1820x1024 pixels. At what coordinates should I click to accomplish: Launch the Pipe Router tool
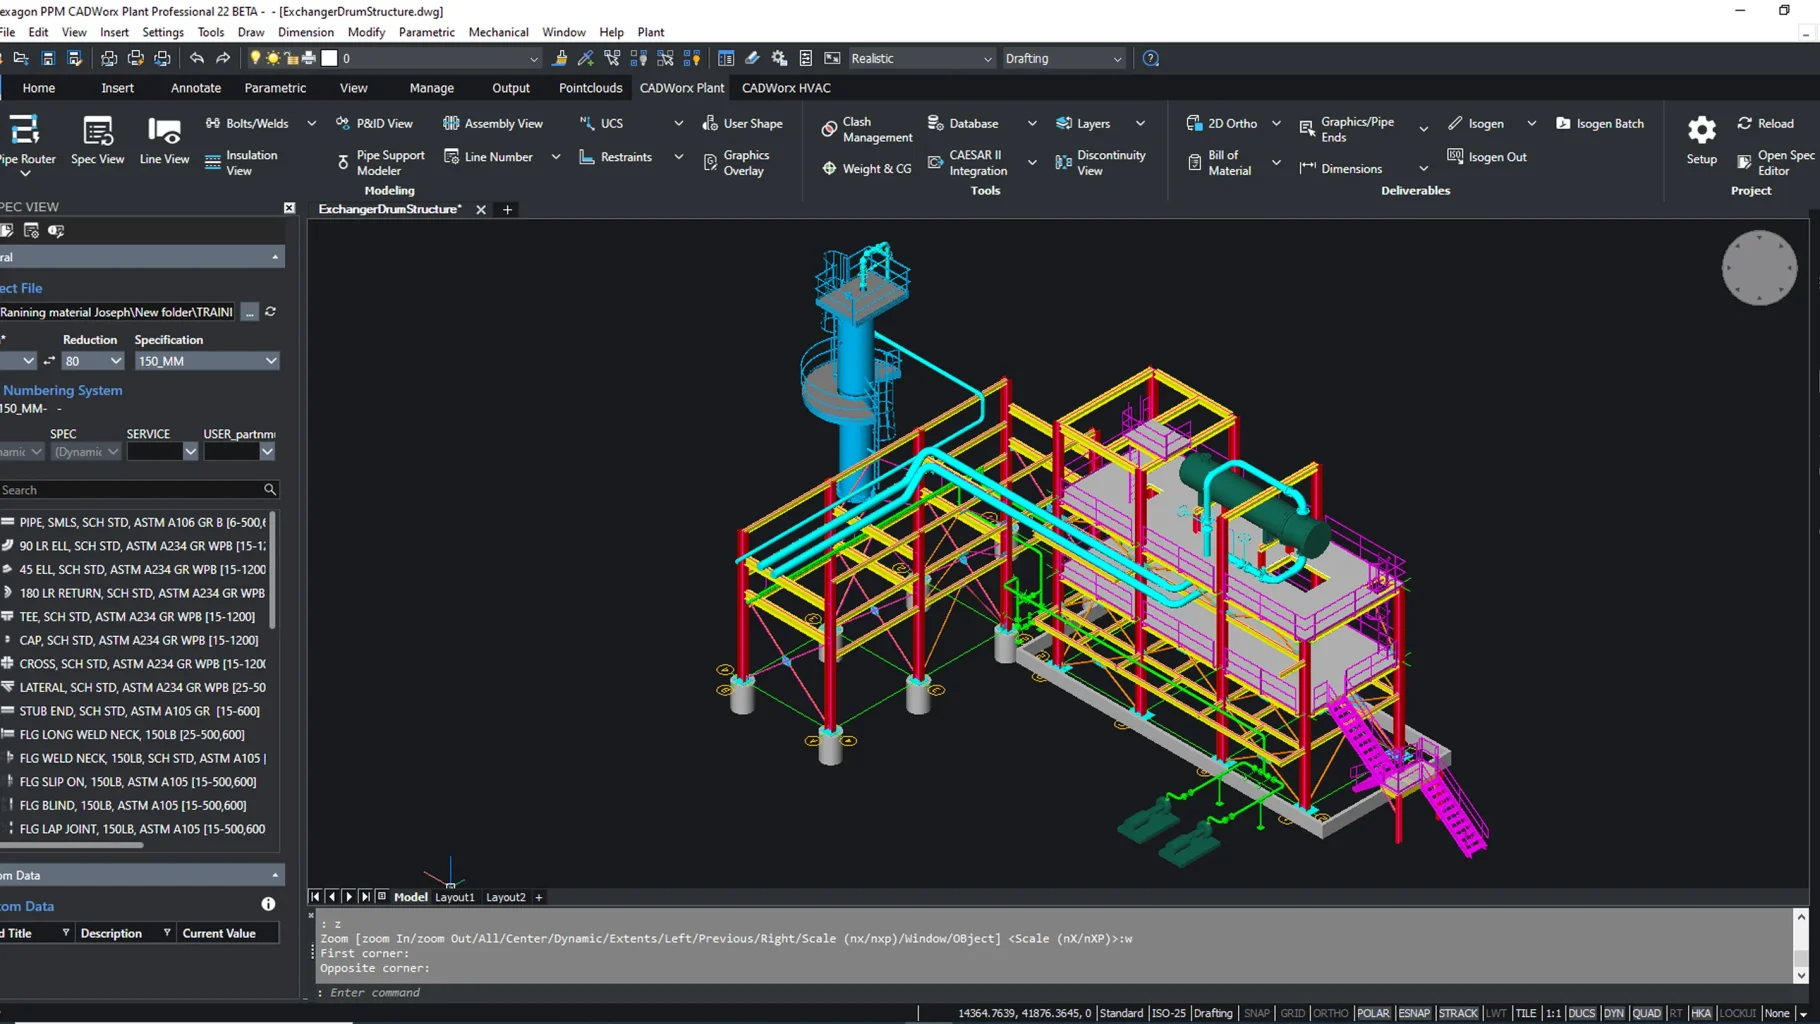tap(27, 144)
